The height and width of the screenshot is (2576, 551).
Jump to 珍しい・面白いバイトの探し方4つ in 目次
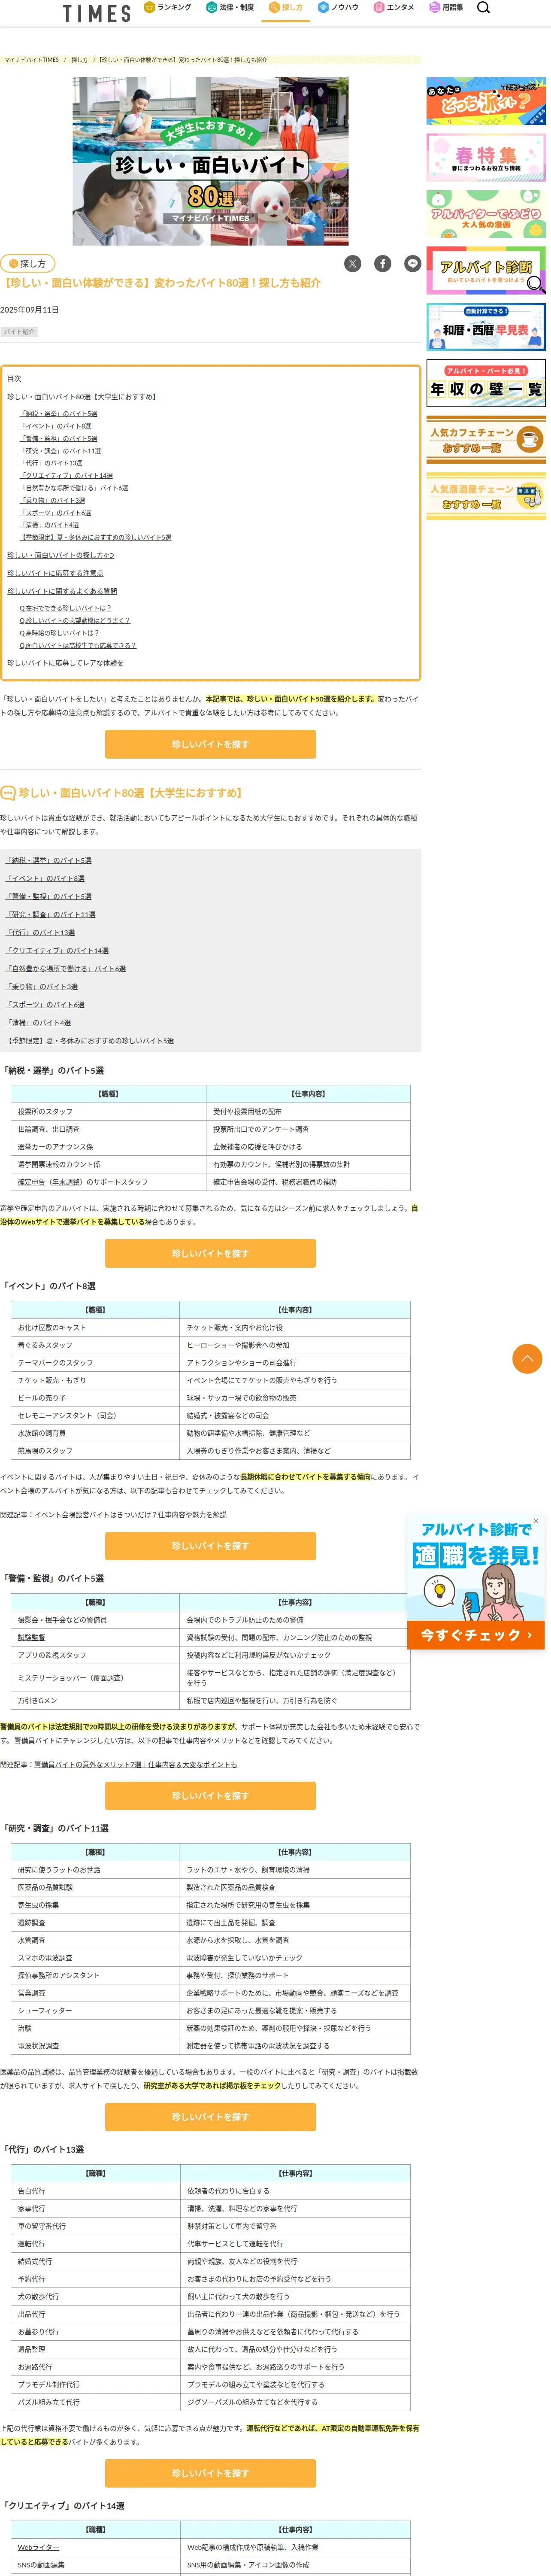tap(61, 555)
